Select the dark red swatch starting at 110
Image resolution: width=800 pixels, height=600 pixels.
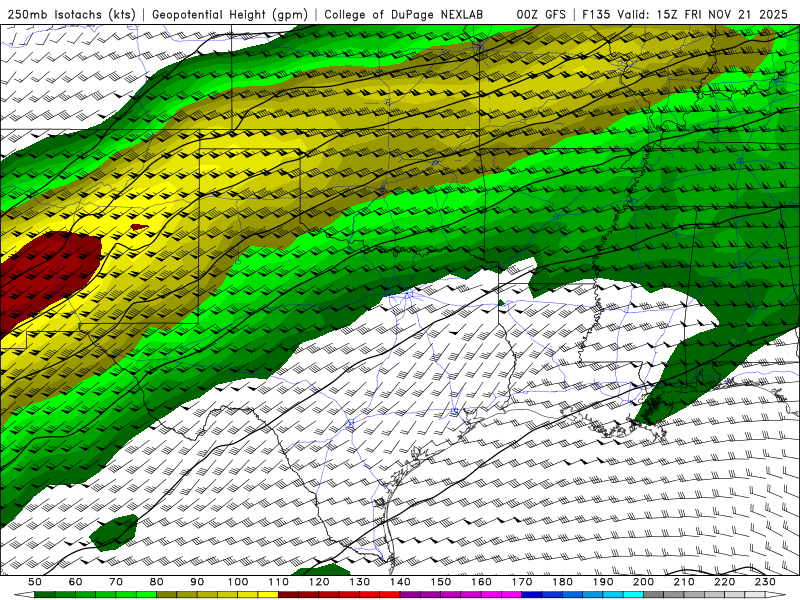pyautogui.click(x=288, y=595)
